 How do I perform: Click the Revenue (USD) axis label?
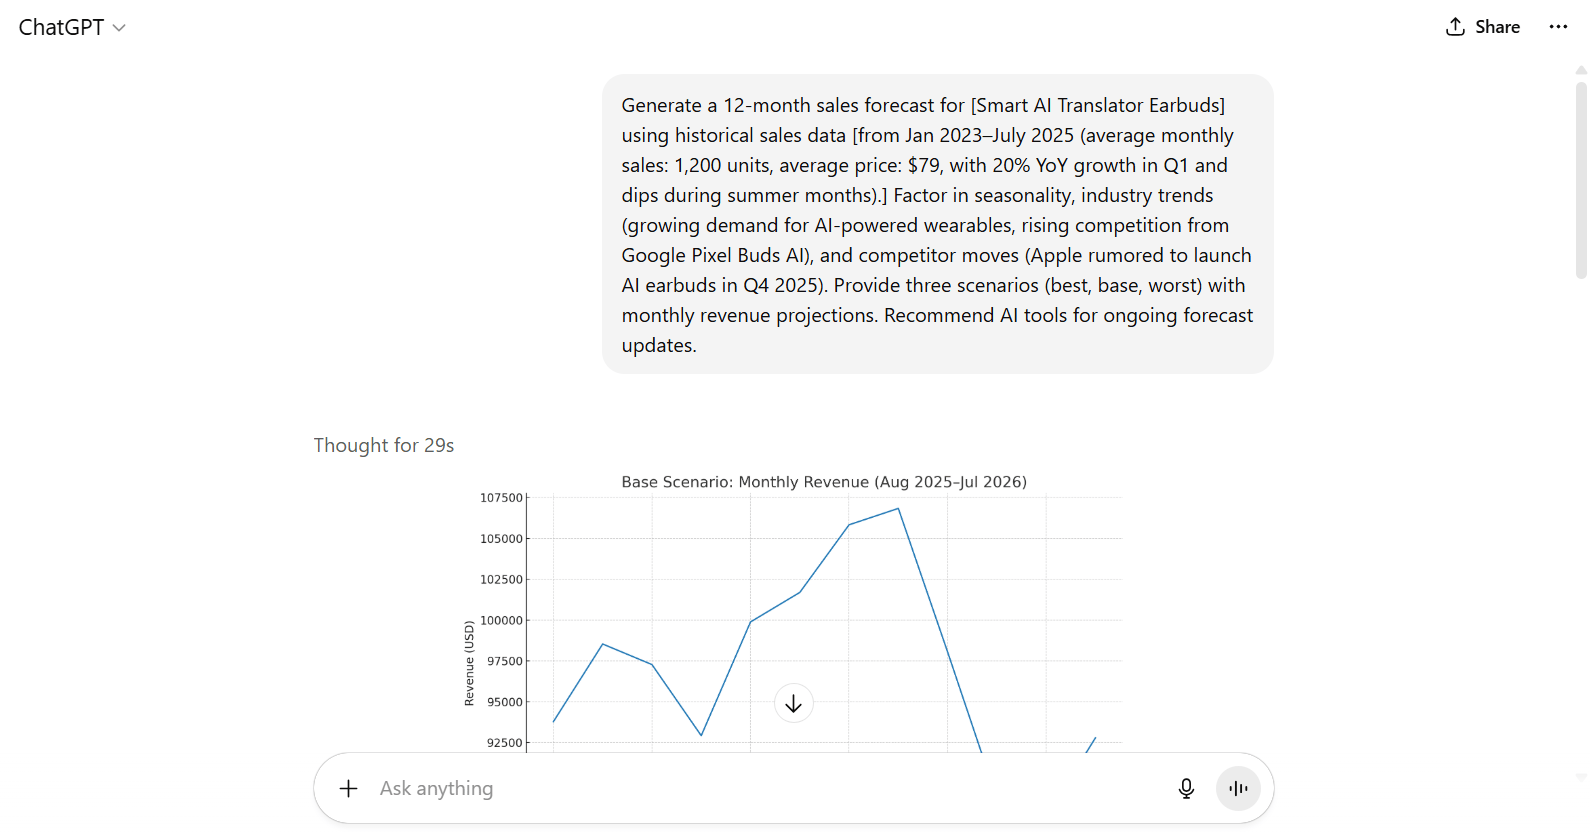click(469, 663)
